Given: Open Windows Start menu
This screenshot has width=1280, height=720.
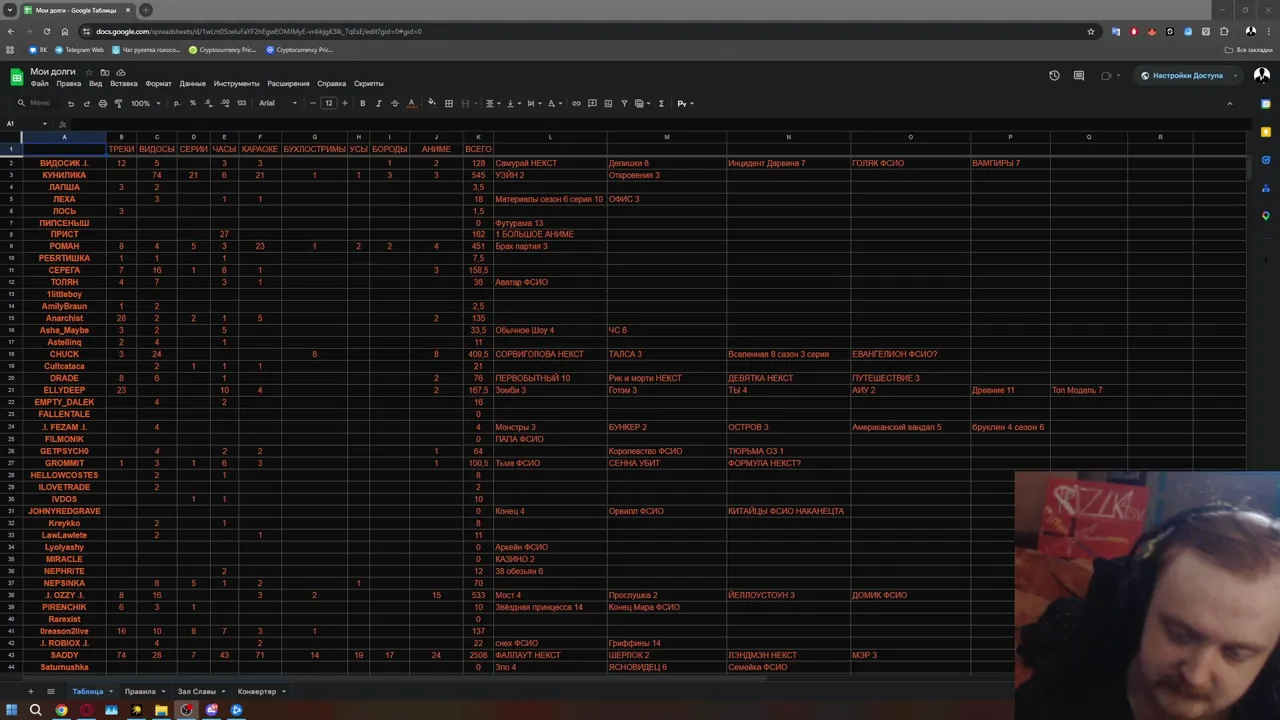Looking at the screenshot, I should tap(11, 710).
